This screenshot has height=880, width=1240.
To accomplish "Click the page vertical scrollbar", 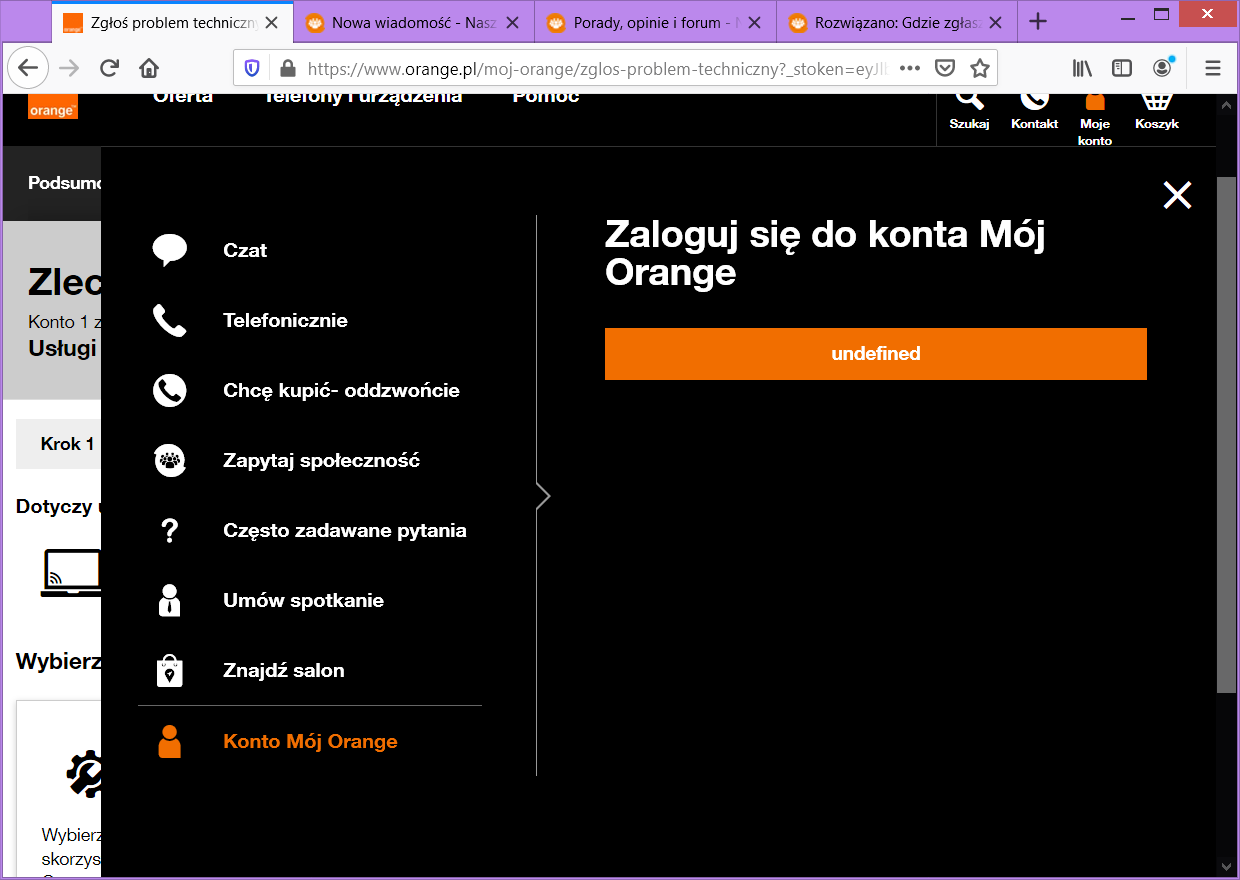I will (x=1226, y=435).
